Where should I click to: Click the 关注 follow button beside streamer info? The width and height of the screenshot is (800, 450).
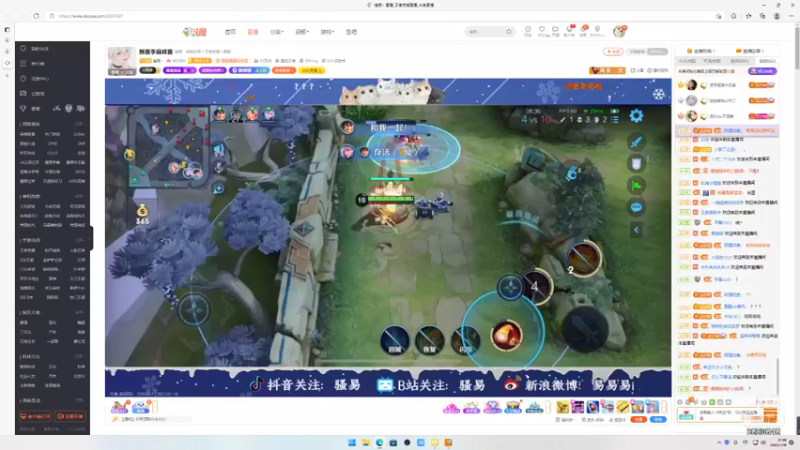pos(613,52)
